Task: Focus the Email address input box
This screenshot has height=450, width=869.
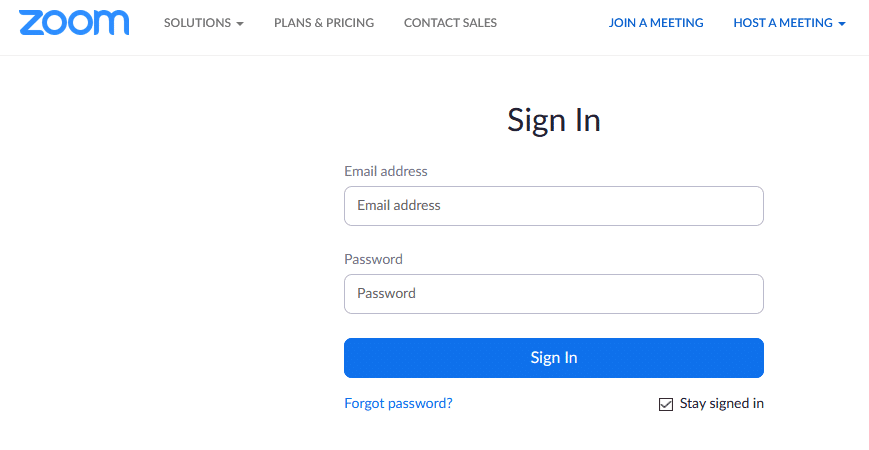Action: (x=554, y=206)
